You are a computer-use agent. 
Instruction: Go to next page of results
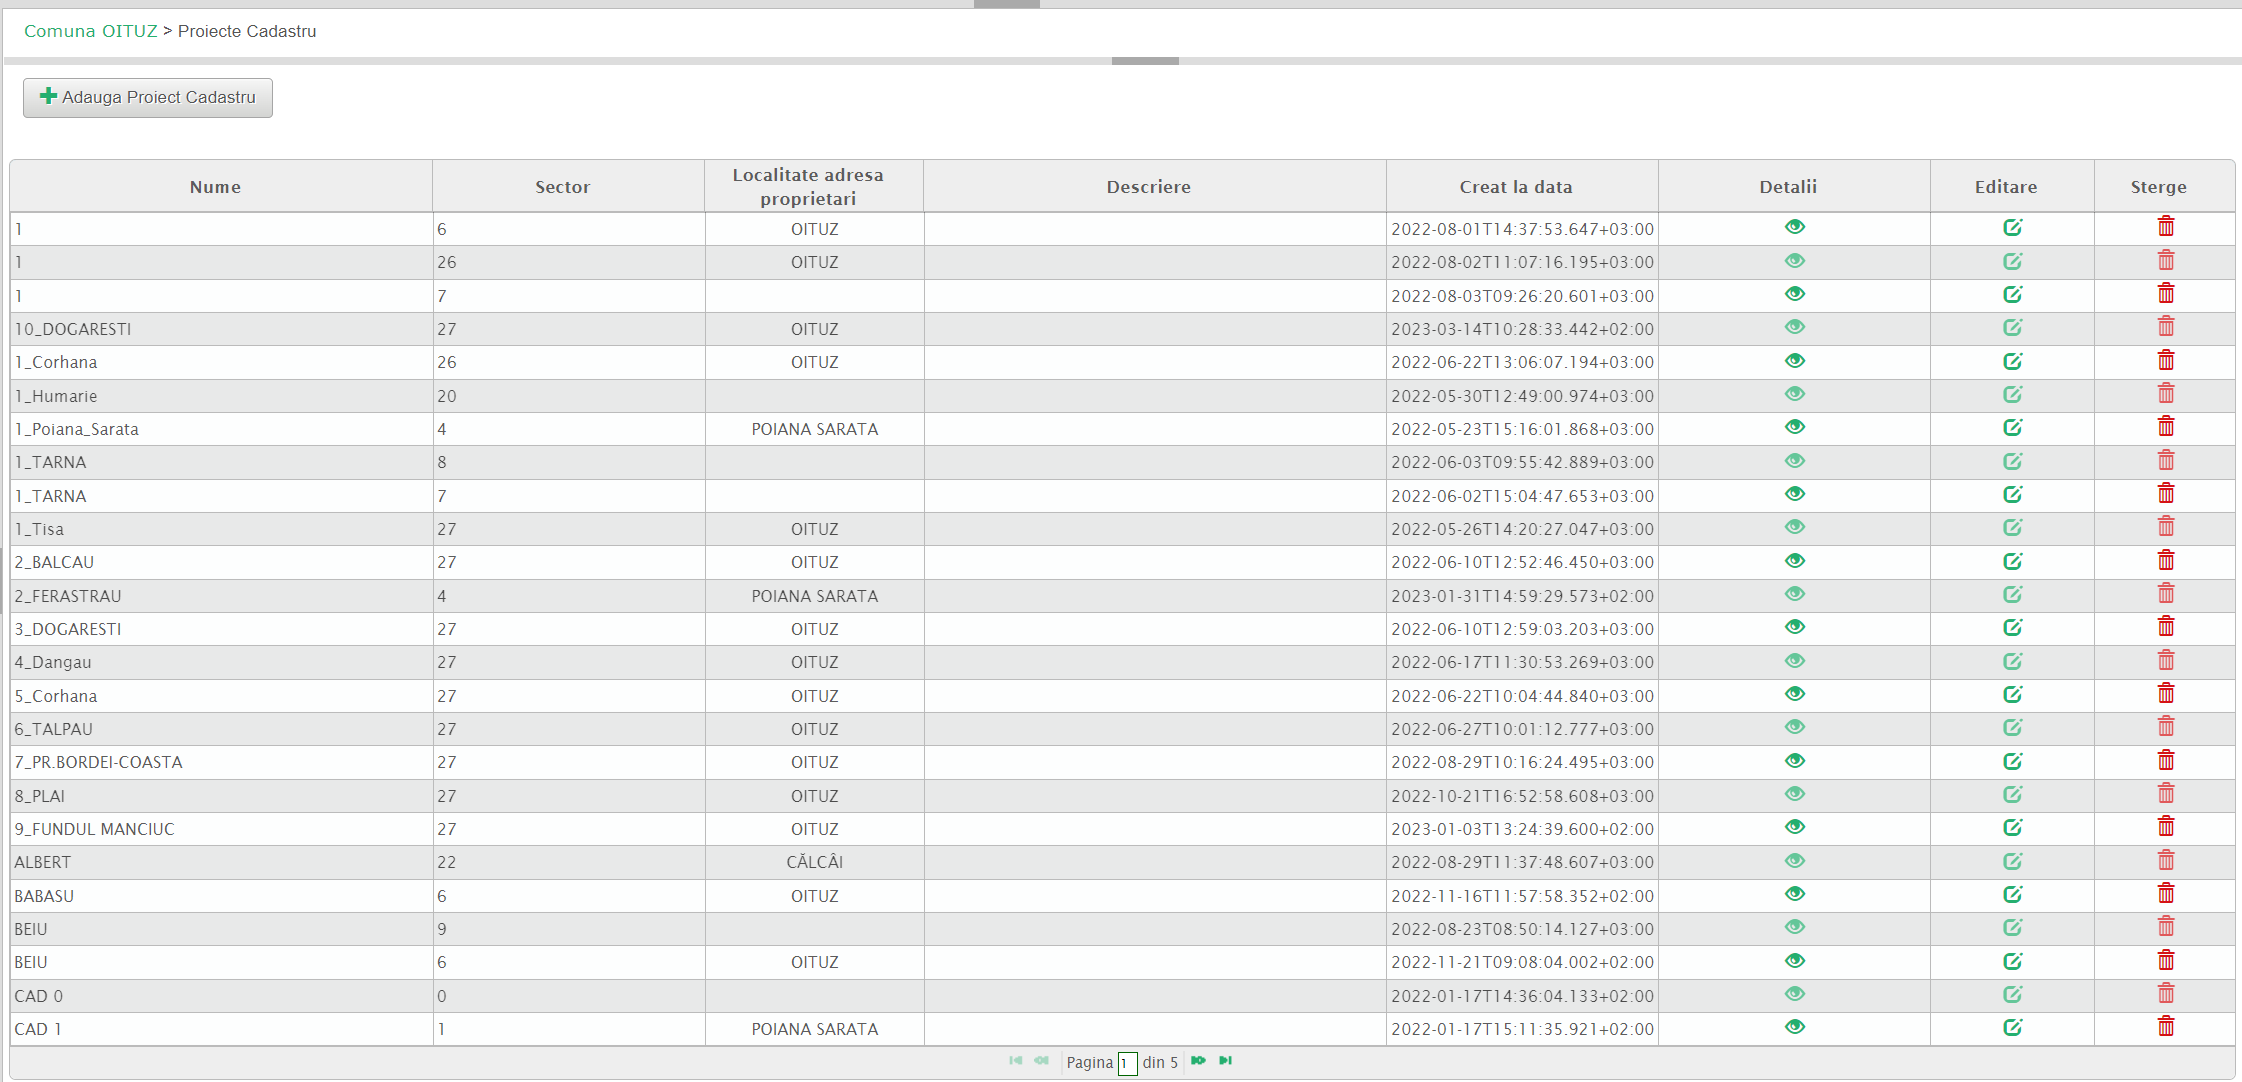tap(1198, 1061)
